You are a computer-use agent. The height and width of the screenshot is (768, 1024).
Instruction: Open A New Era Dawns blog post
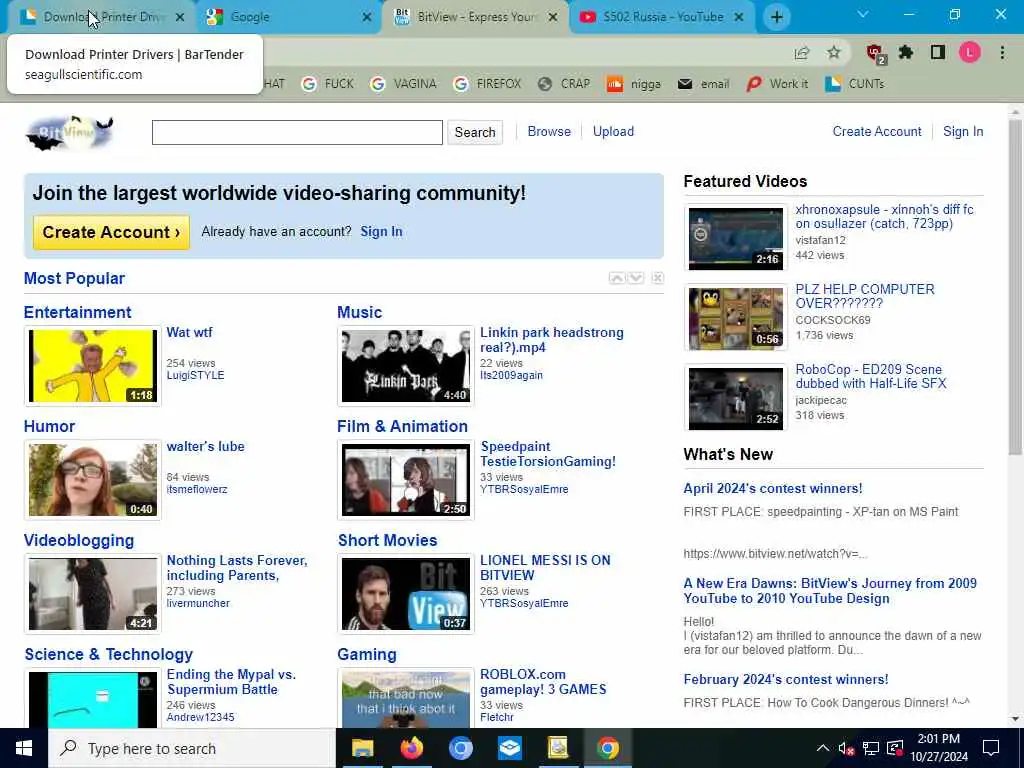[x=830, y=591]
